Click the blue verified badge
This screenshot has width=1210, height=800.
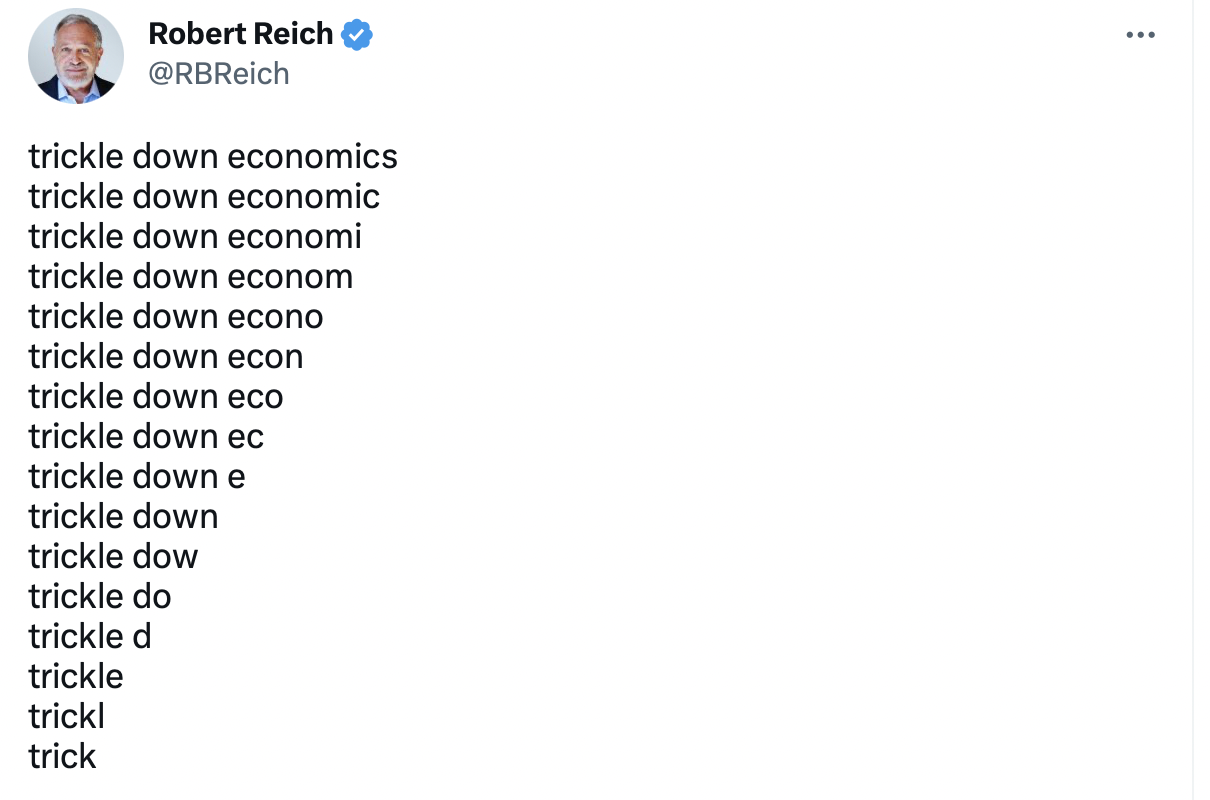[357, 35]
